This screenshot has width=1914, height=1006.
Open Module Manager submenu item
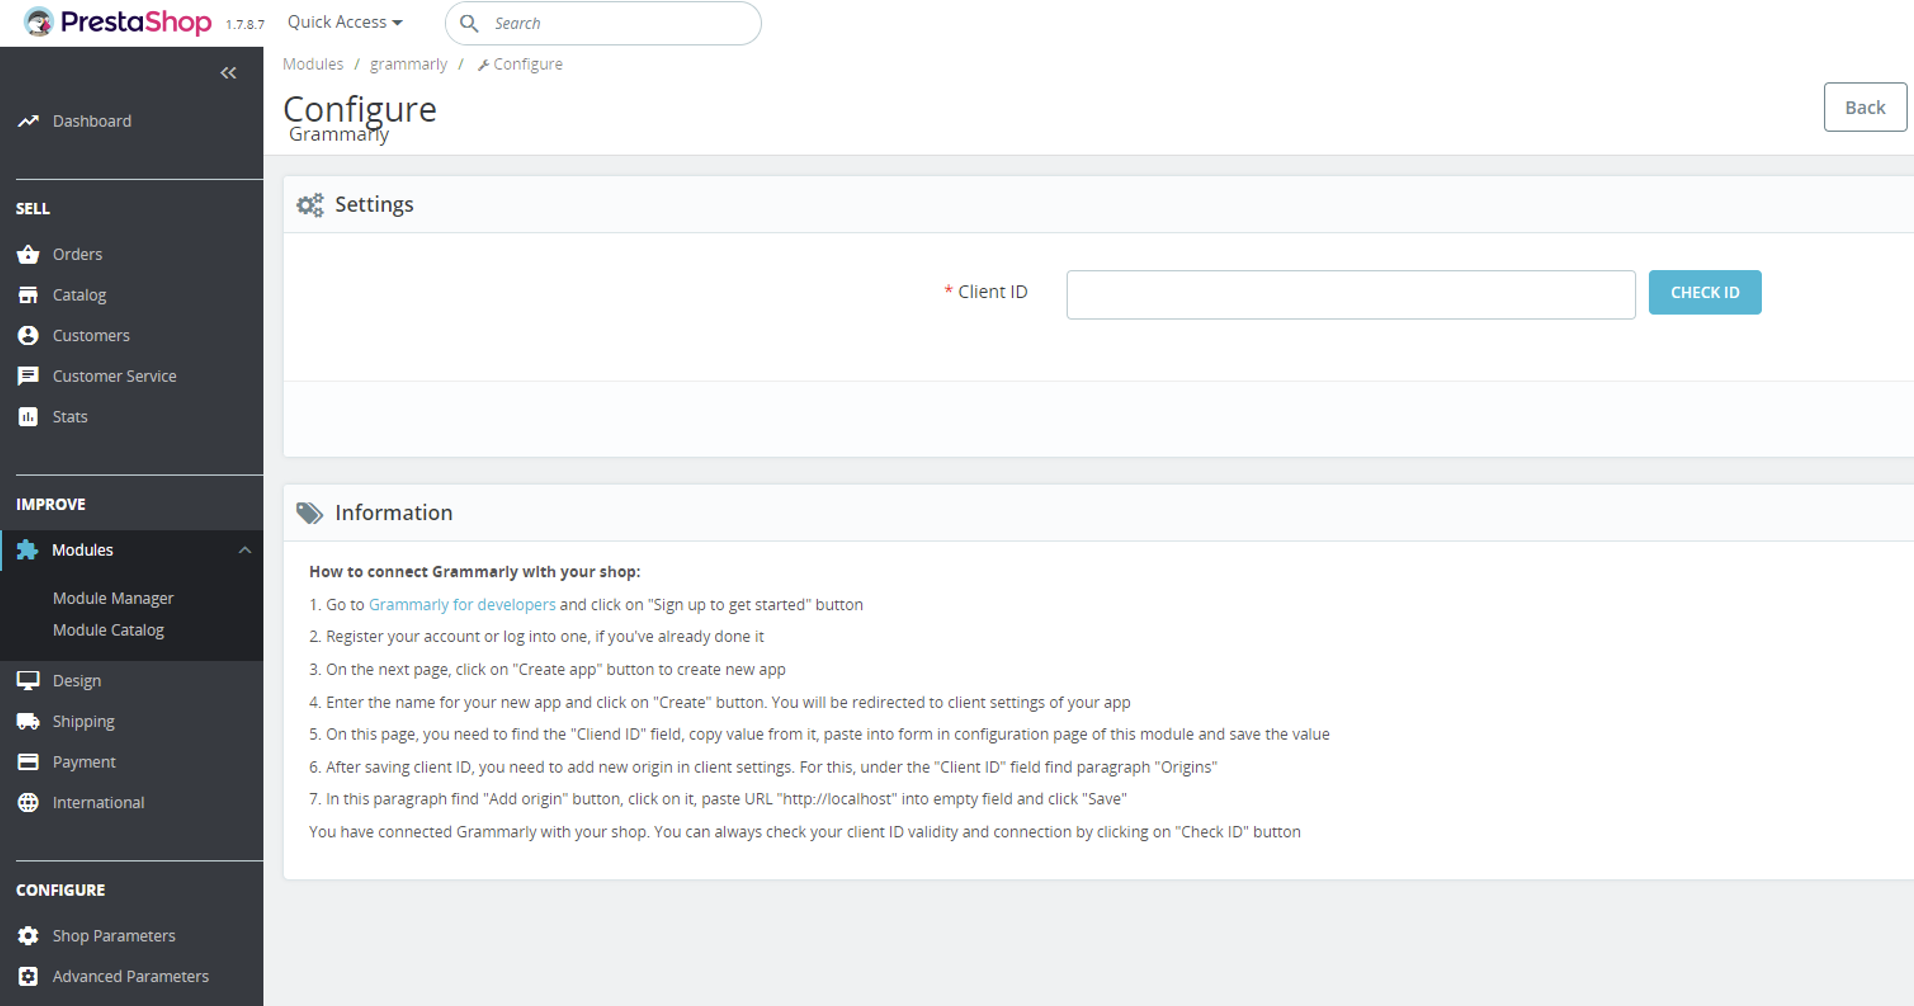click(113, 598)
